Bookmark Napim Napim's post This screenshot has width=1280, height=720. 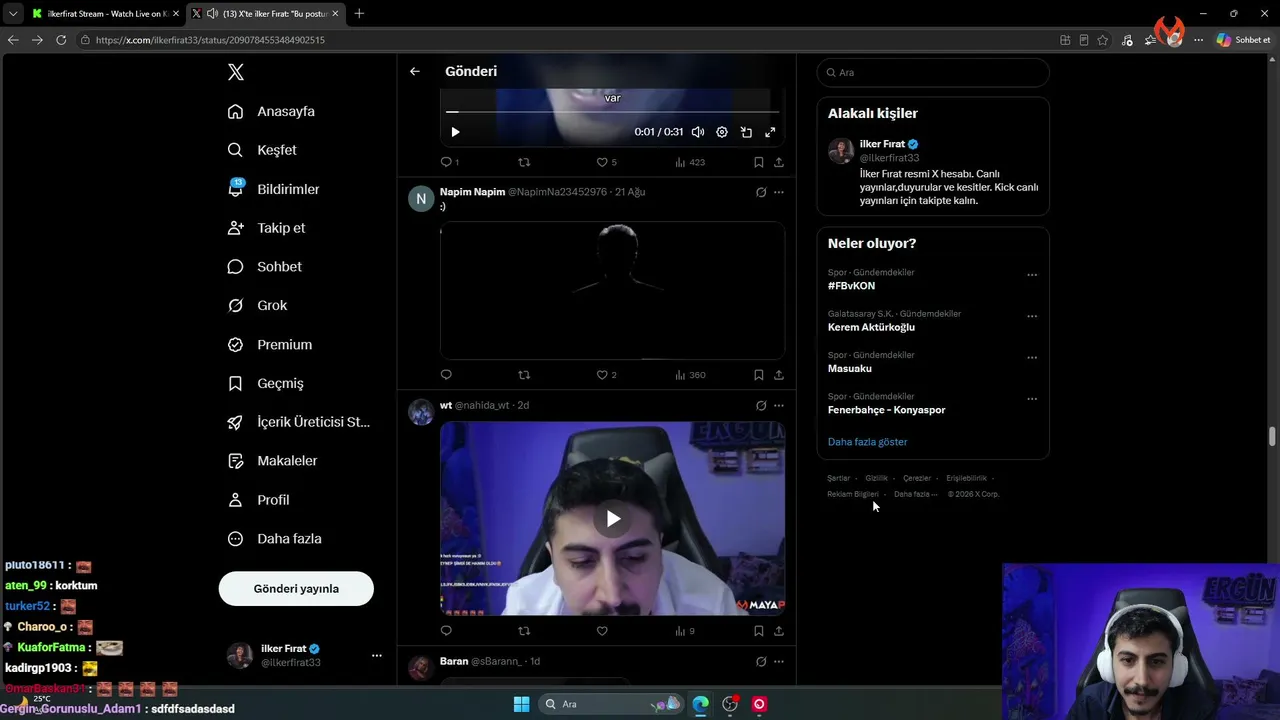pyautogui.click(x=759, y=375)
